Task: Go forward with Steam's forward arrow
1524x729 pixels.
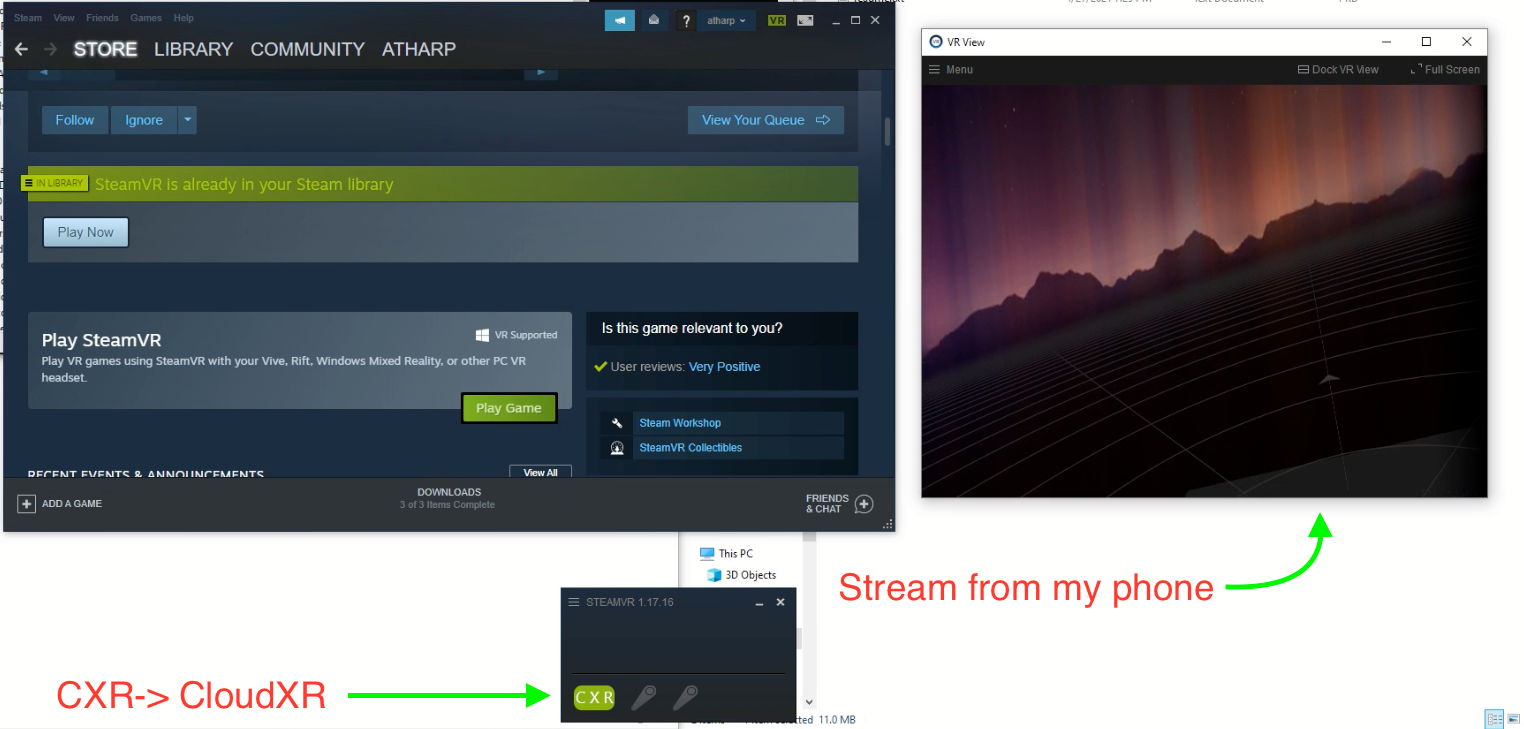Action: [x=50, y=49]
